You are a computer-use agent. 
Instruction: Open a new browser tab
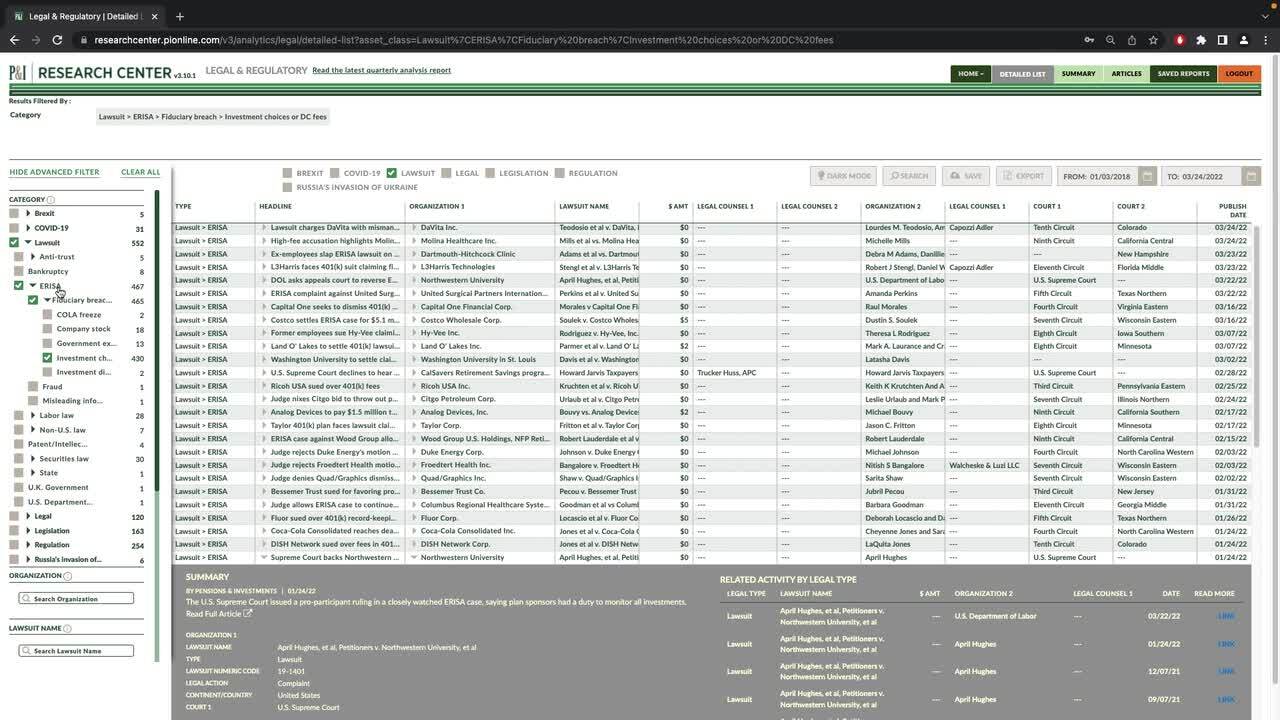180,16
